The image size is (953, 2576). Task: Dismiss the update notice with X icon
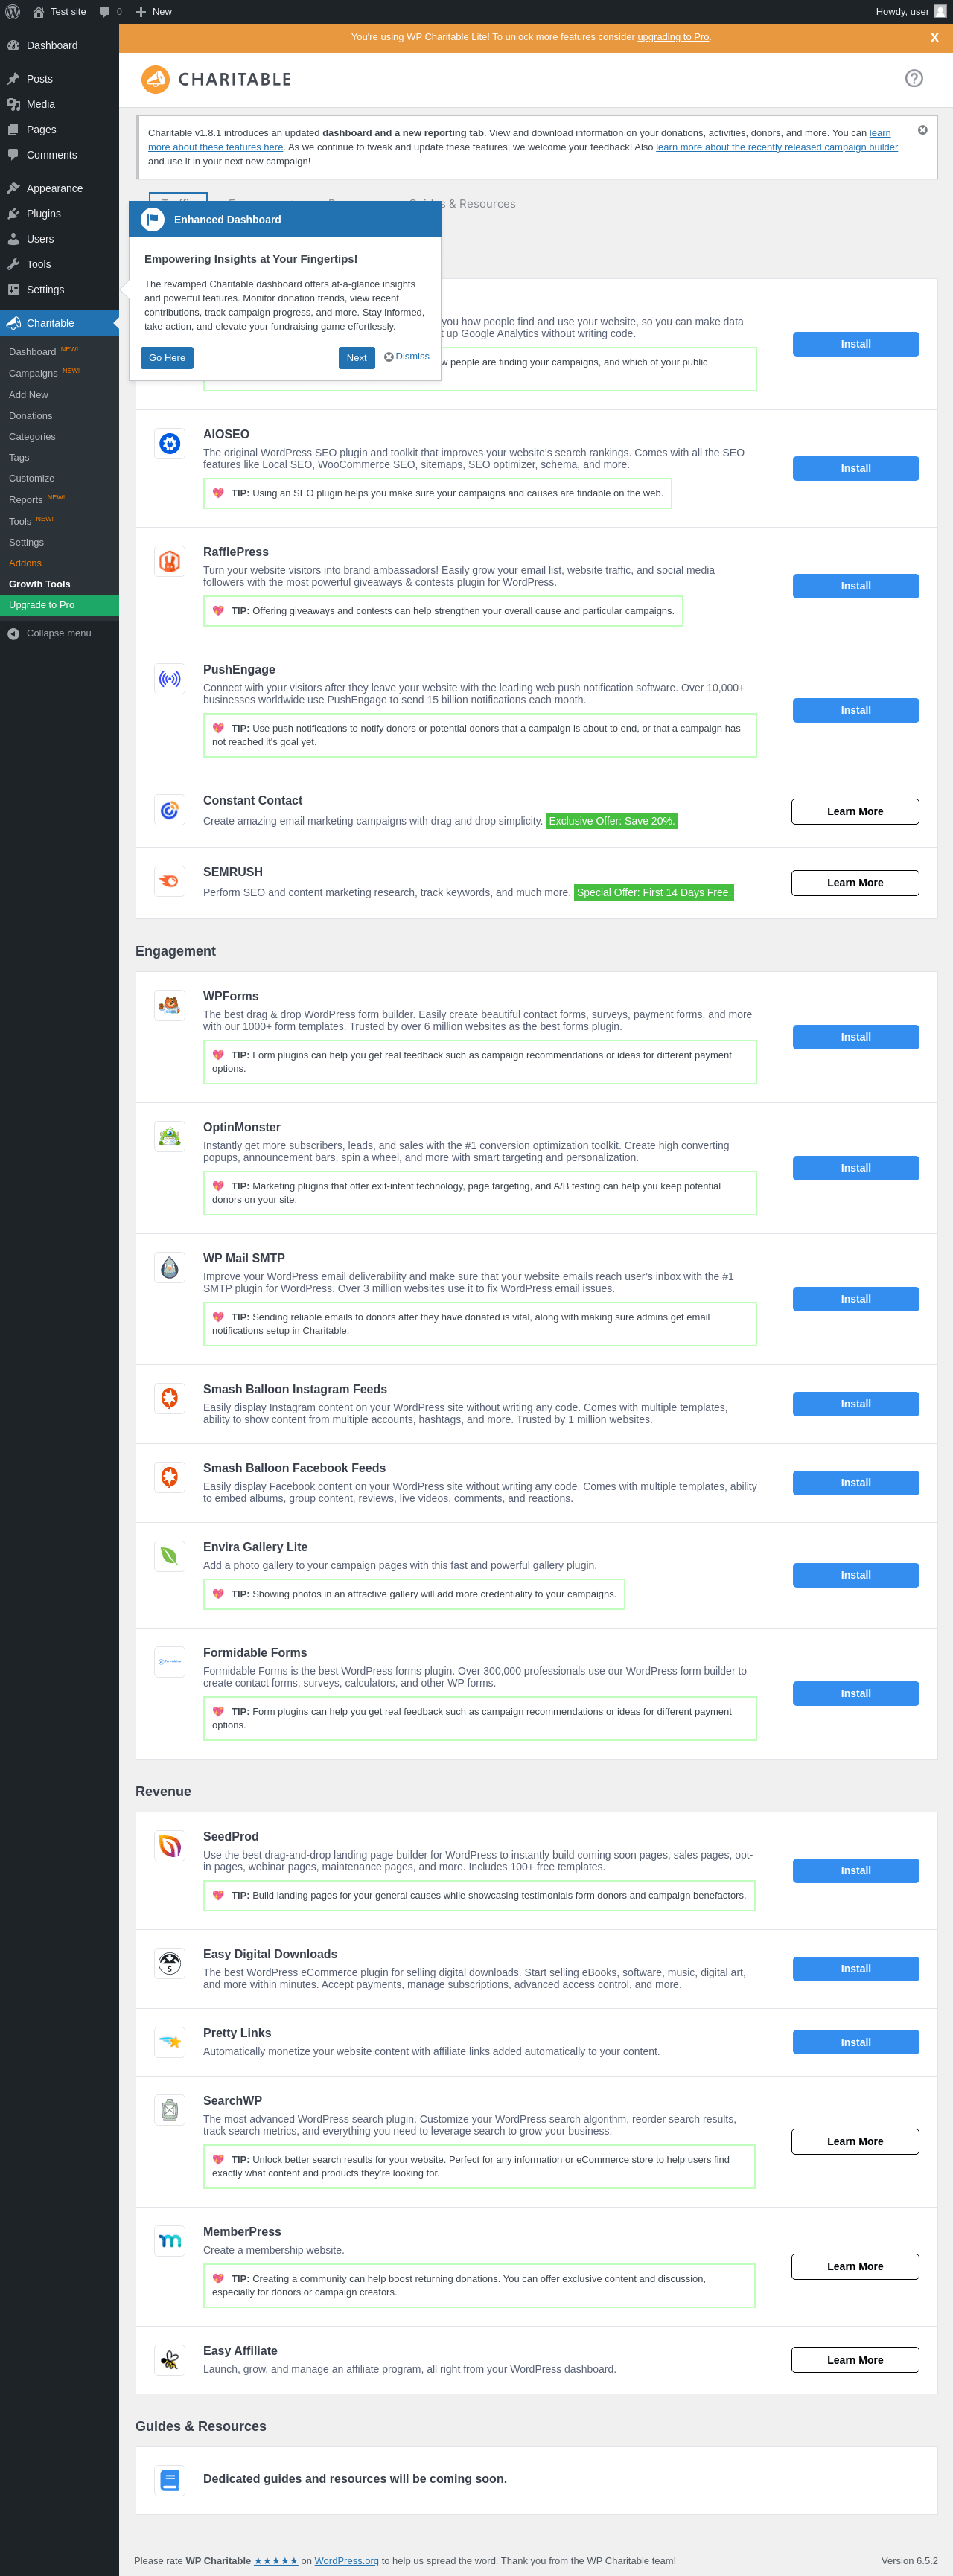pyautogui.click(x=922, y=130)
